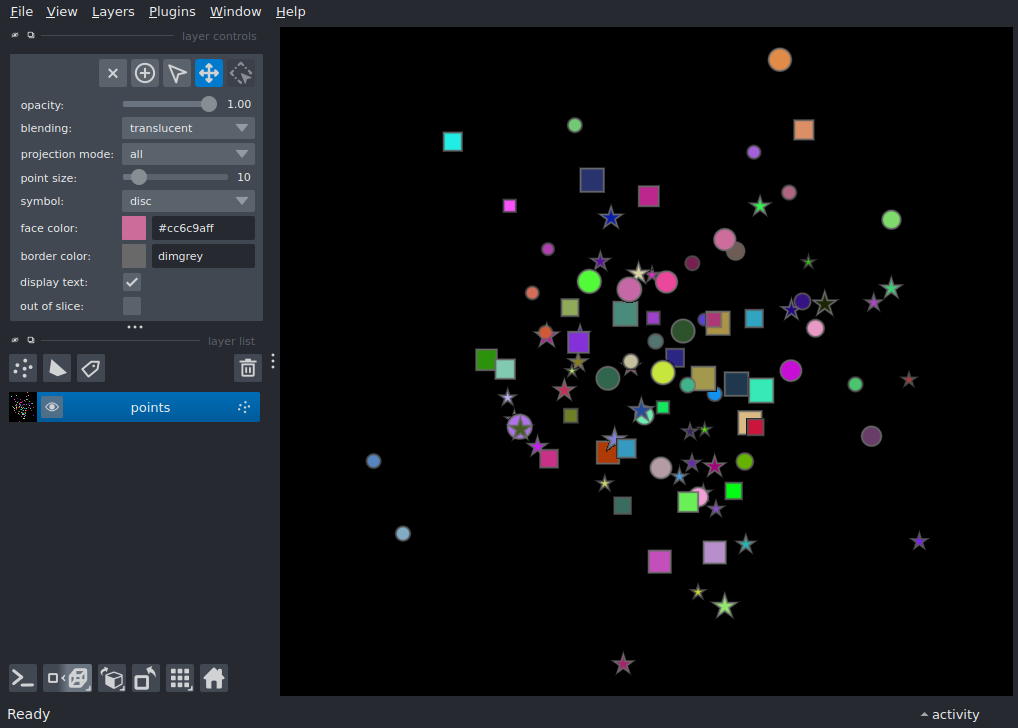This screenshot has width=1018, height=728.
Task: Open the Layers menu
Action: [112, 11]
